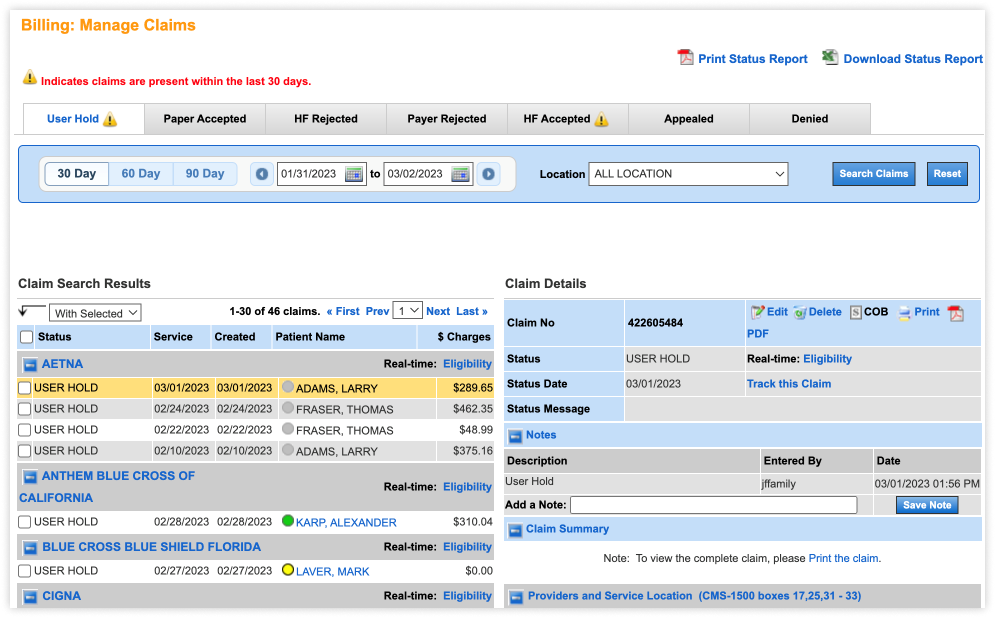Open the start date calendar picker
The height and width of the screenshot is (618, 995).
coord(354,174)
